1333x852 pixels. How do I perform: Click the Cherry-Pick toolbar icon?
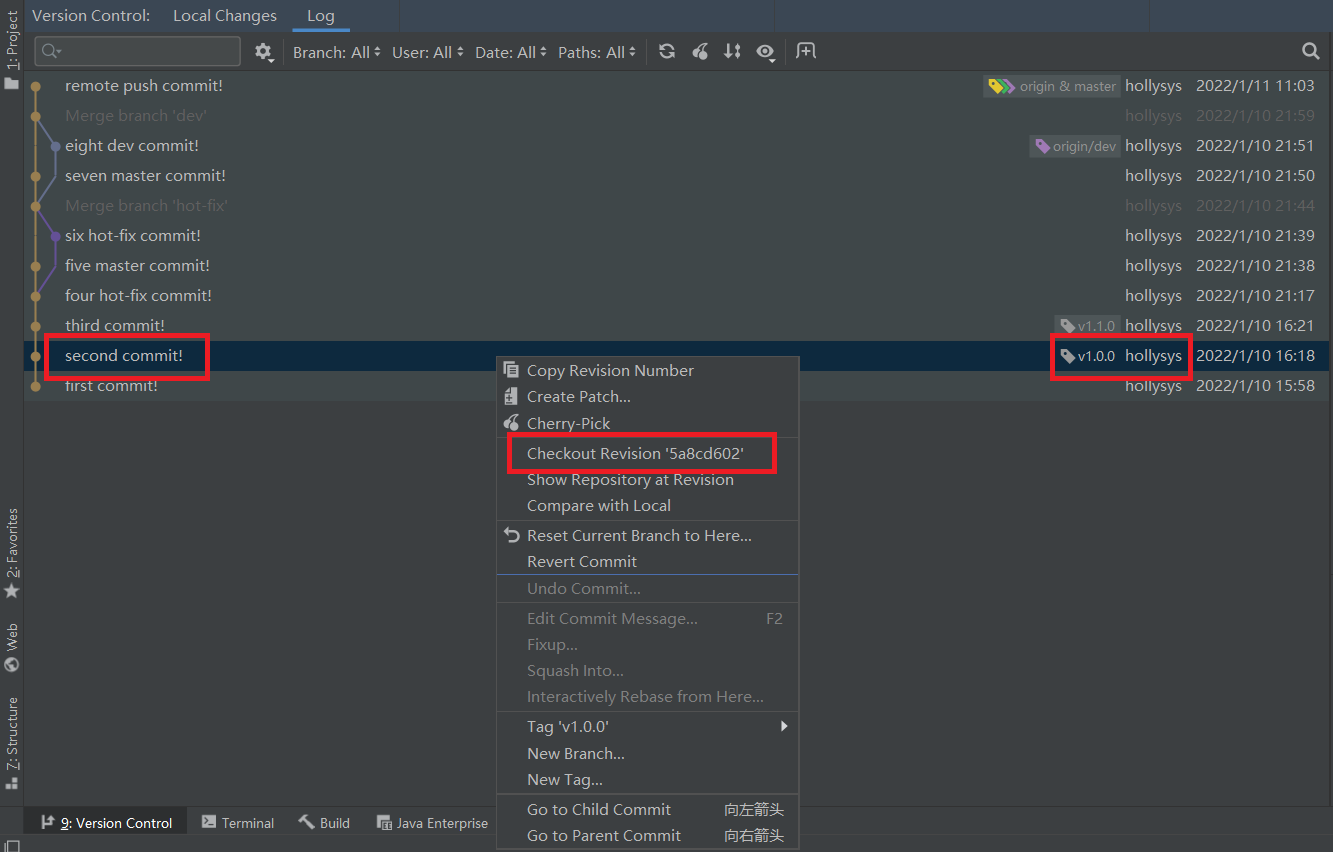tap(700, 52)
